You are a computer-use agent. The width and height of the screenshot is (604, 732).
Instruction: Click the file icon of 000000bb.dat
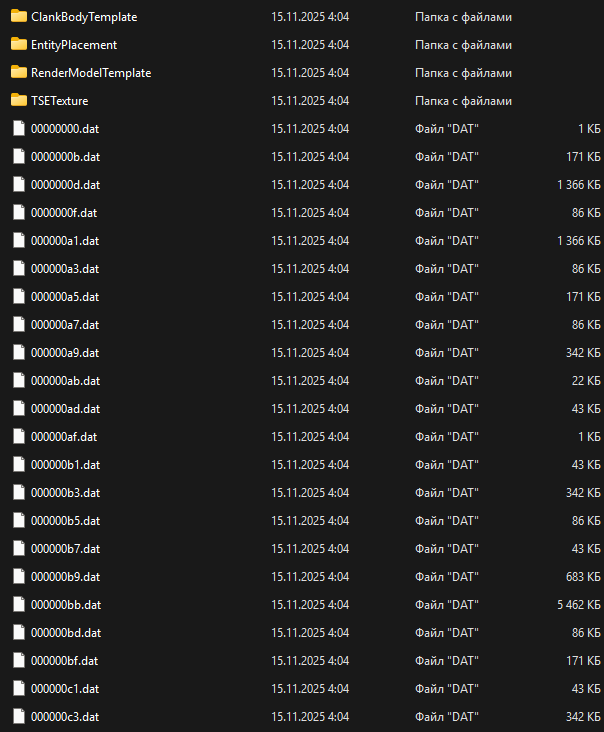[18, 605]
